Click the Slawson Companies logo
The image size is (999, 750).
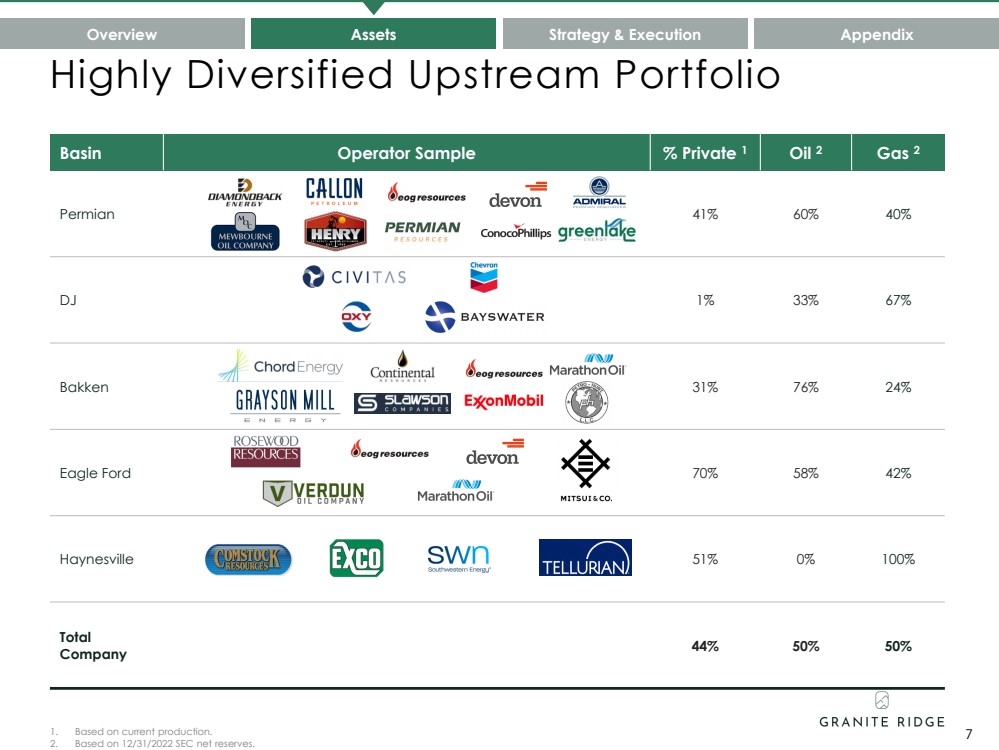coord(403,403)
